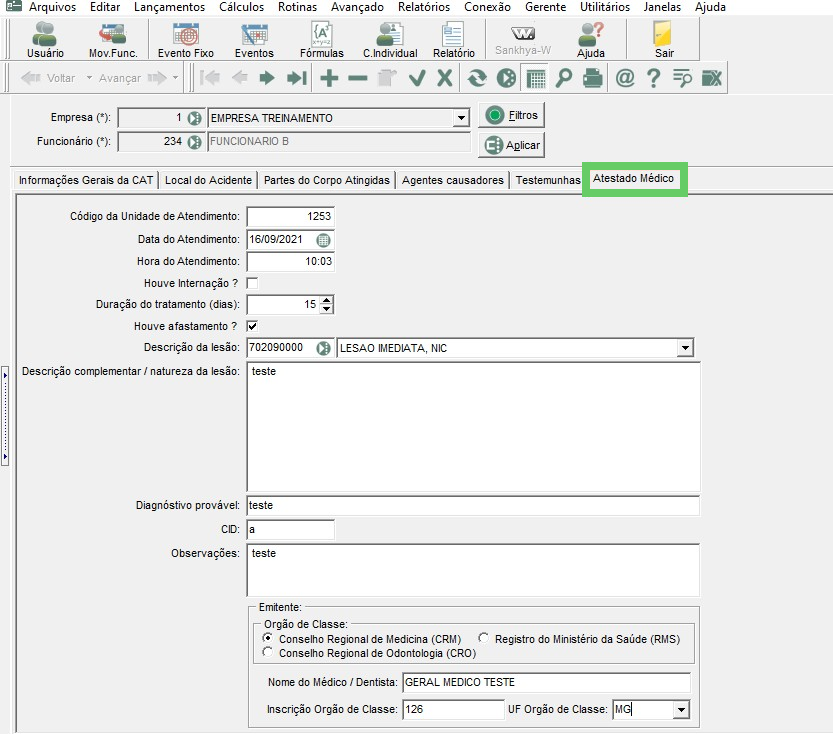Open Mov.Func. toolbar icon
The width and height of the screenshot is (833, 734).
point(113,40)
